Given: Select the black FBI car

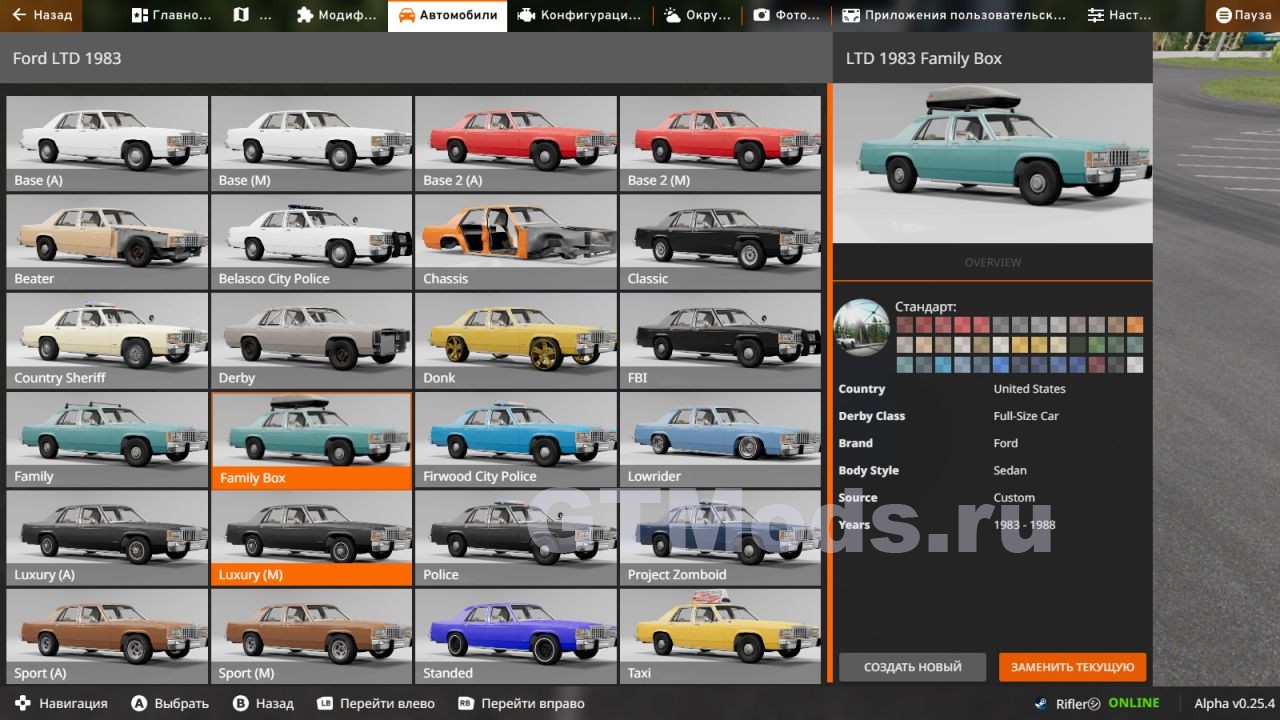Looking at the screenshot, I should [x=720, y=340].
